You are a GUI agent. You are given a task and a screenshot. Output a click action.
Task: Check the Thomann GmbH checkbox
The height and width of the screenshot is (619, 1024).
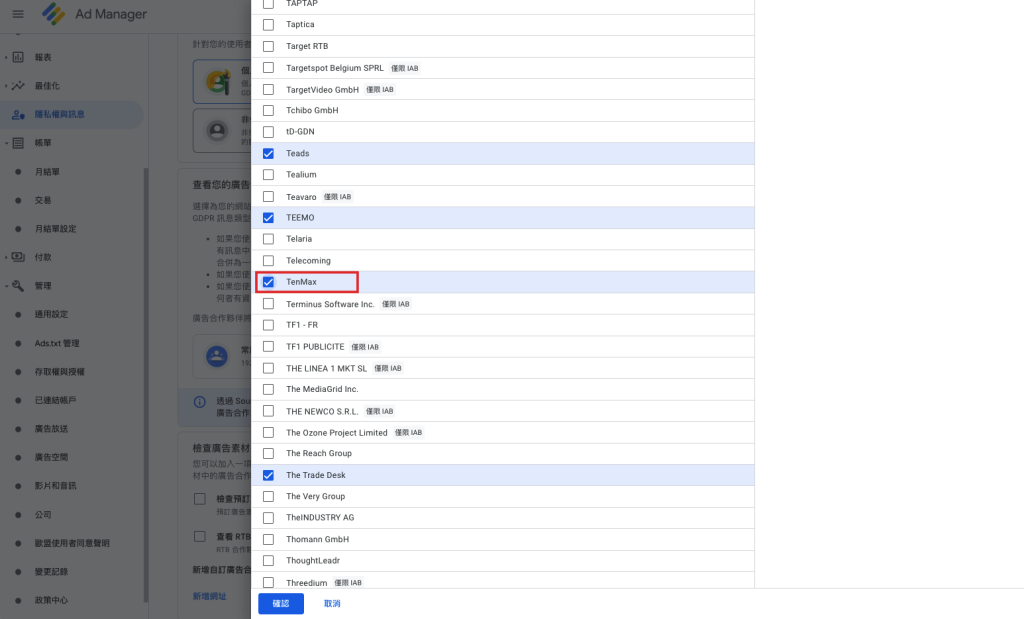pos(268,539)
